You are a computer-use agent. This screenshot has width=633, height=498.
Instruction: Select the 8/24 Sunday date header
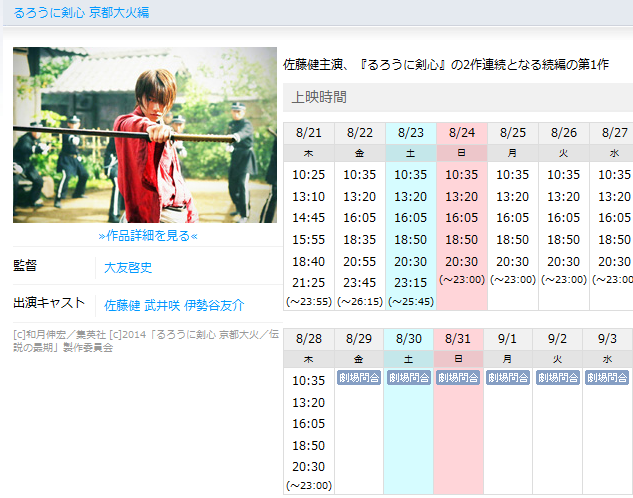click(461, 133)
